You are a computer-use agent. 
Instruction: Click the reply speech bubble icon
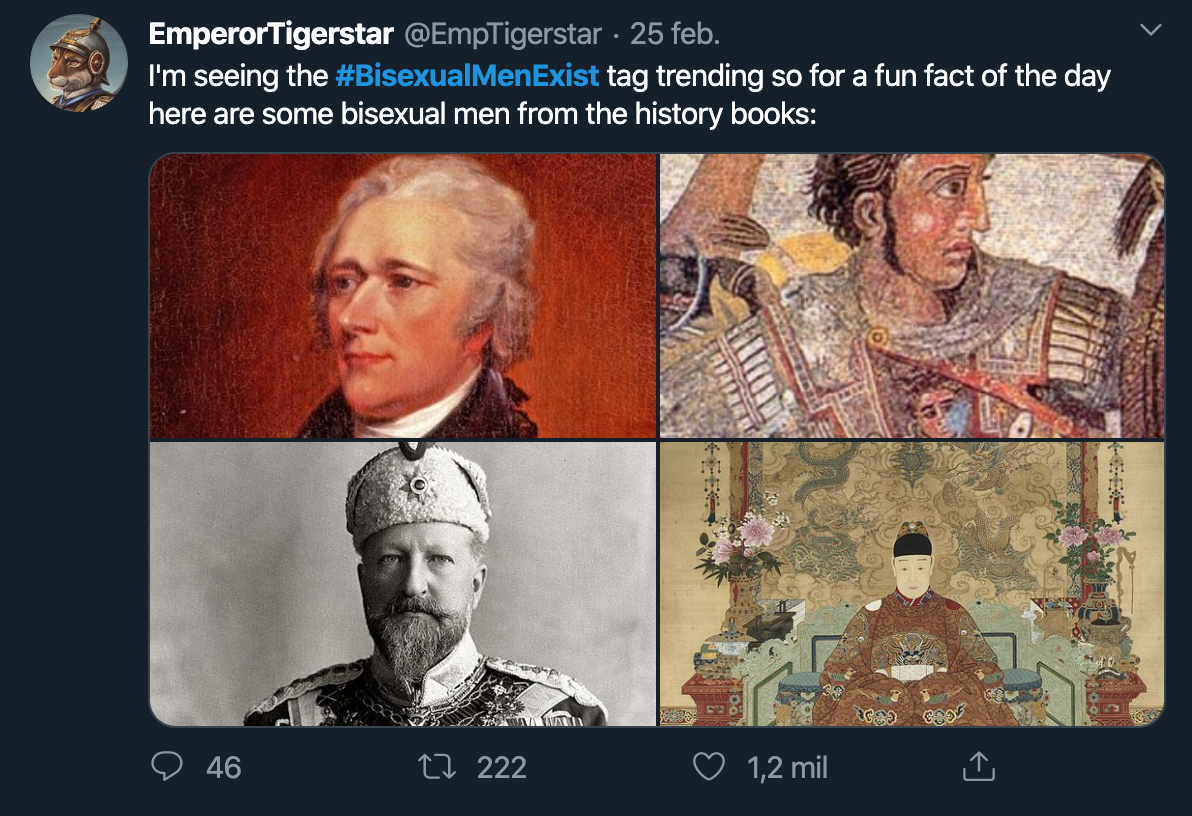(x=167, y=767)
